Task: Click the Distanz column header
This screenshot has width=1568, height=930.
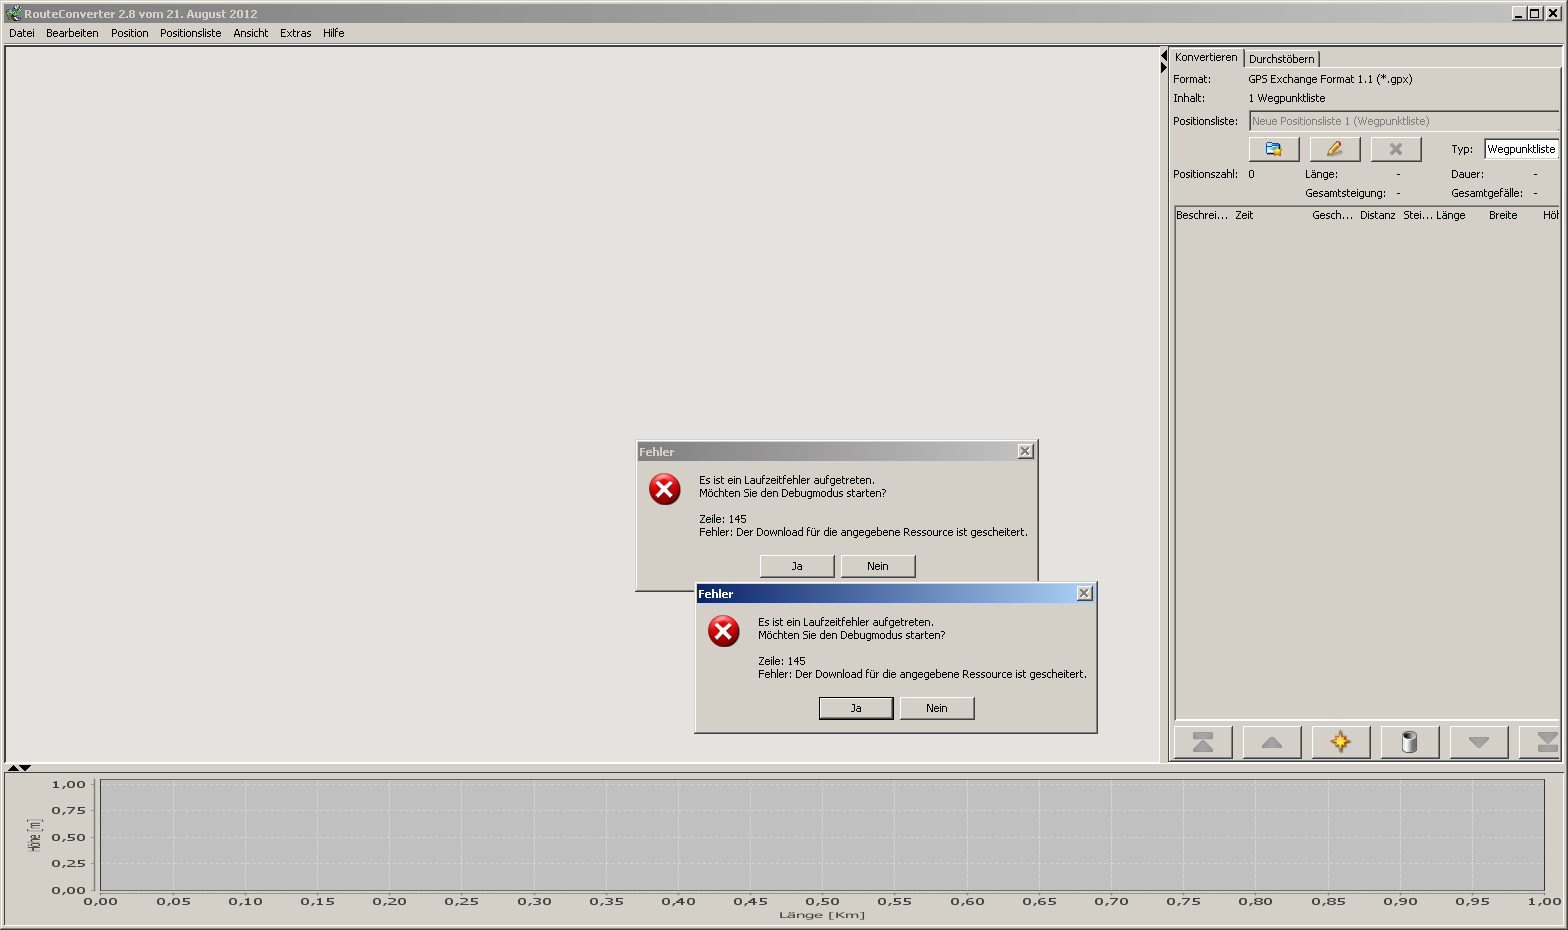Action: click(1377, 215)
